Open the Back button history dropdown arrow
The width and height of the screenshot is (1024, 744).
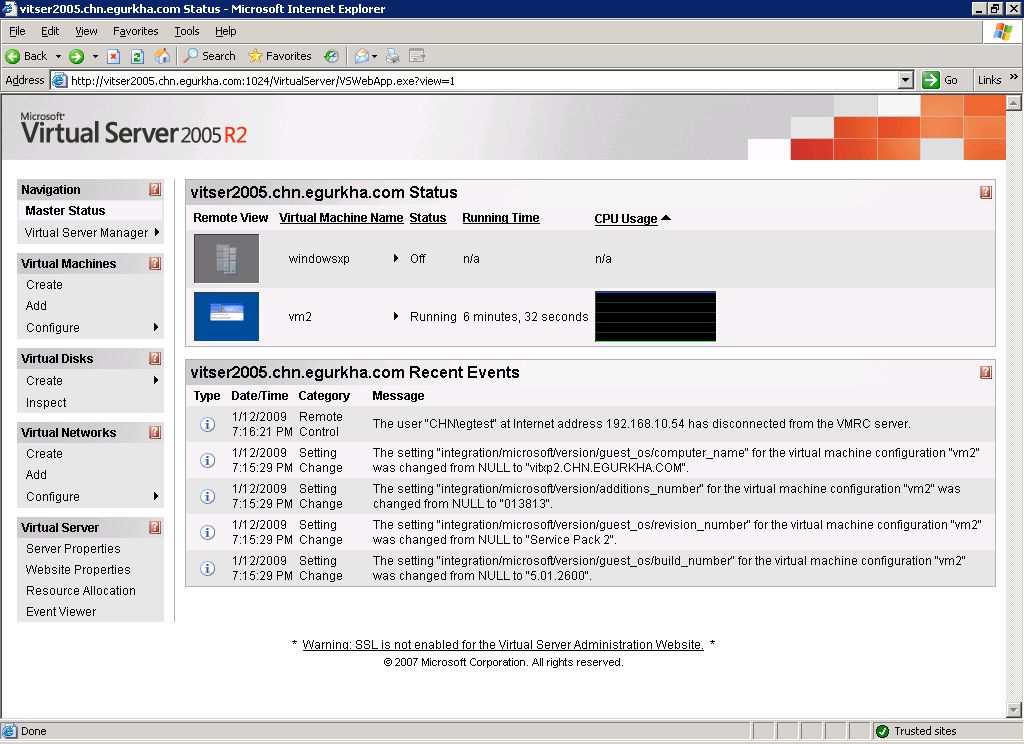[x=58, y=56]
